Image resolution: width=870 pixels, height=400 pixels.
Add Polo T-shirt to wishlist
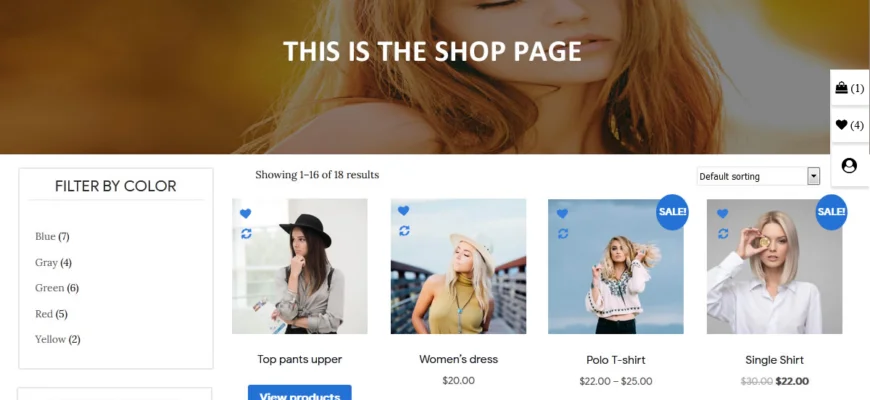pos(562,213)
